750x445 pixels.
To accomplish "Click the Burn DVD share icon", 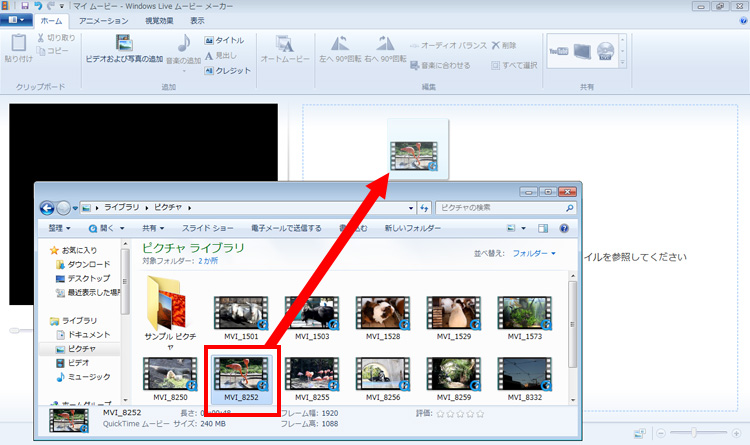I will pos(606,51).
